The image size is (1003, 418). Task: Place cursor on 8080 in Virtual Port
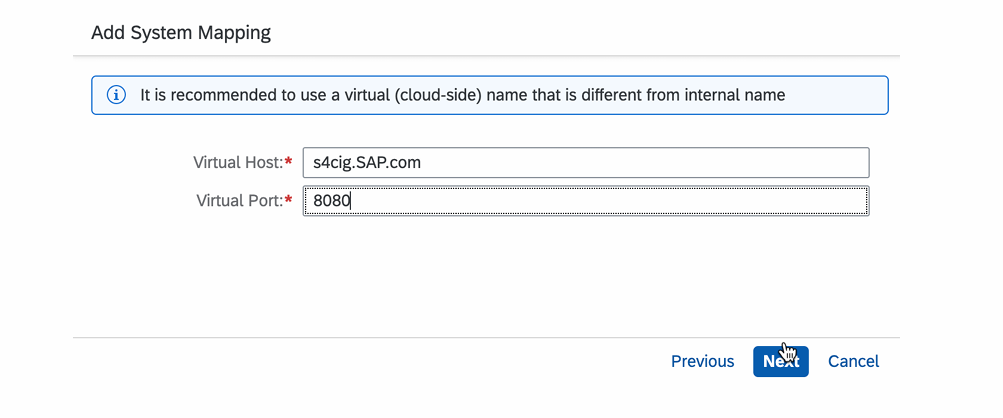pyautogui.click(x=331, y=201)
